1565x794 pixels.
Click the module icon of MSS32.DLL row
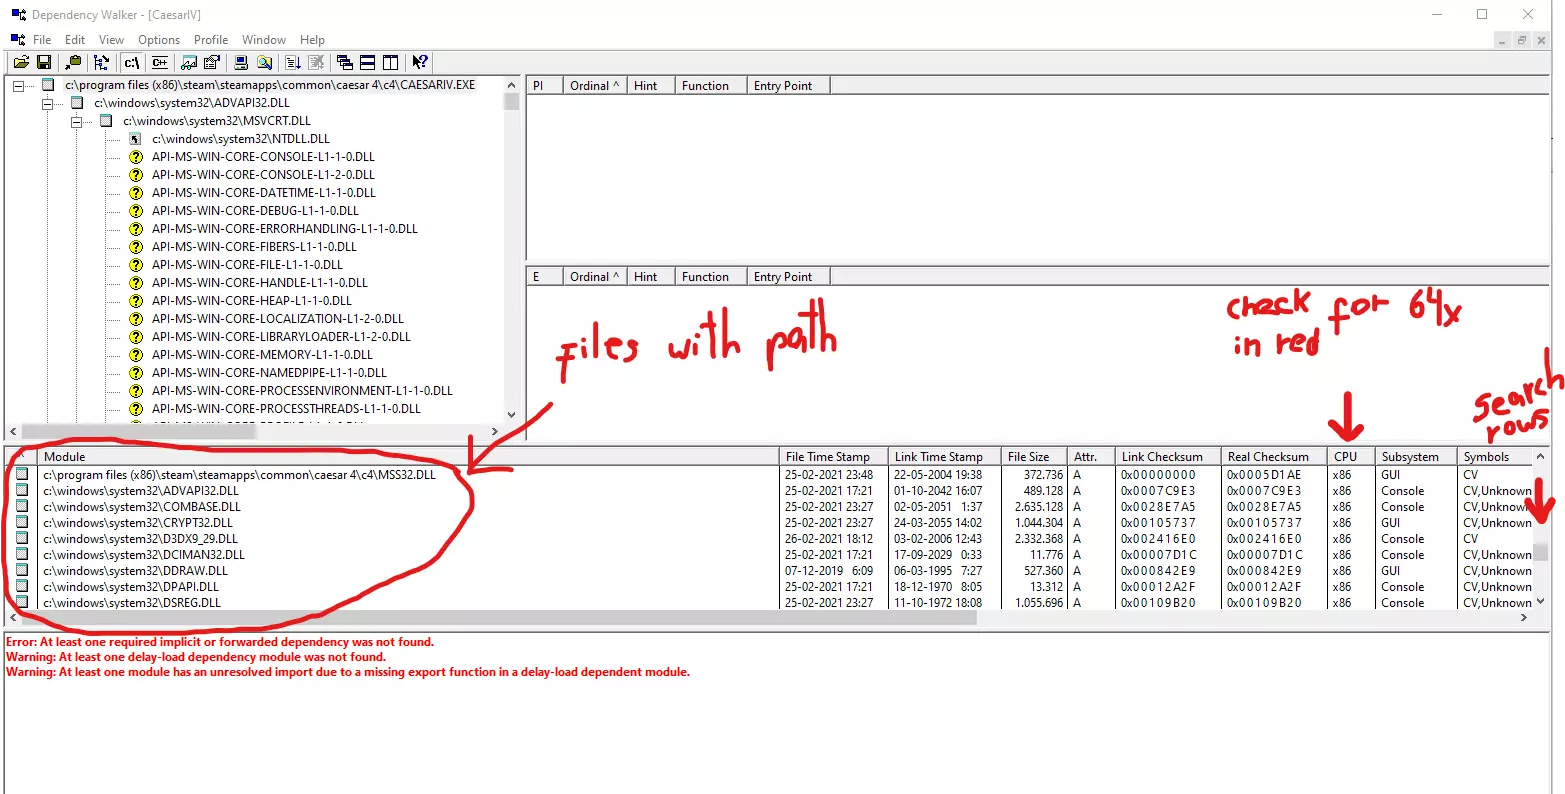pyautogui.click(x=22, y=474)
